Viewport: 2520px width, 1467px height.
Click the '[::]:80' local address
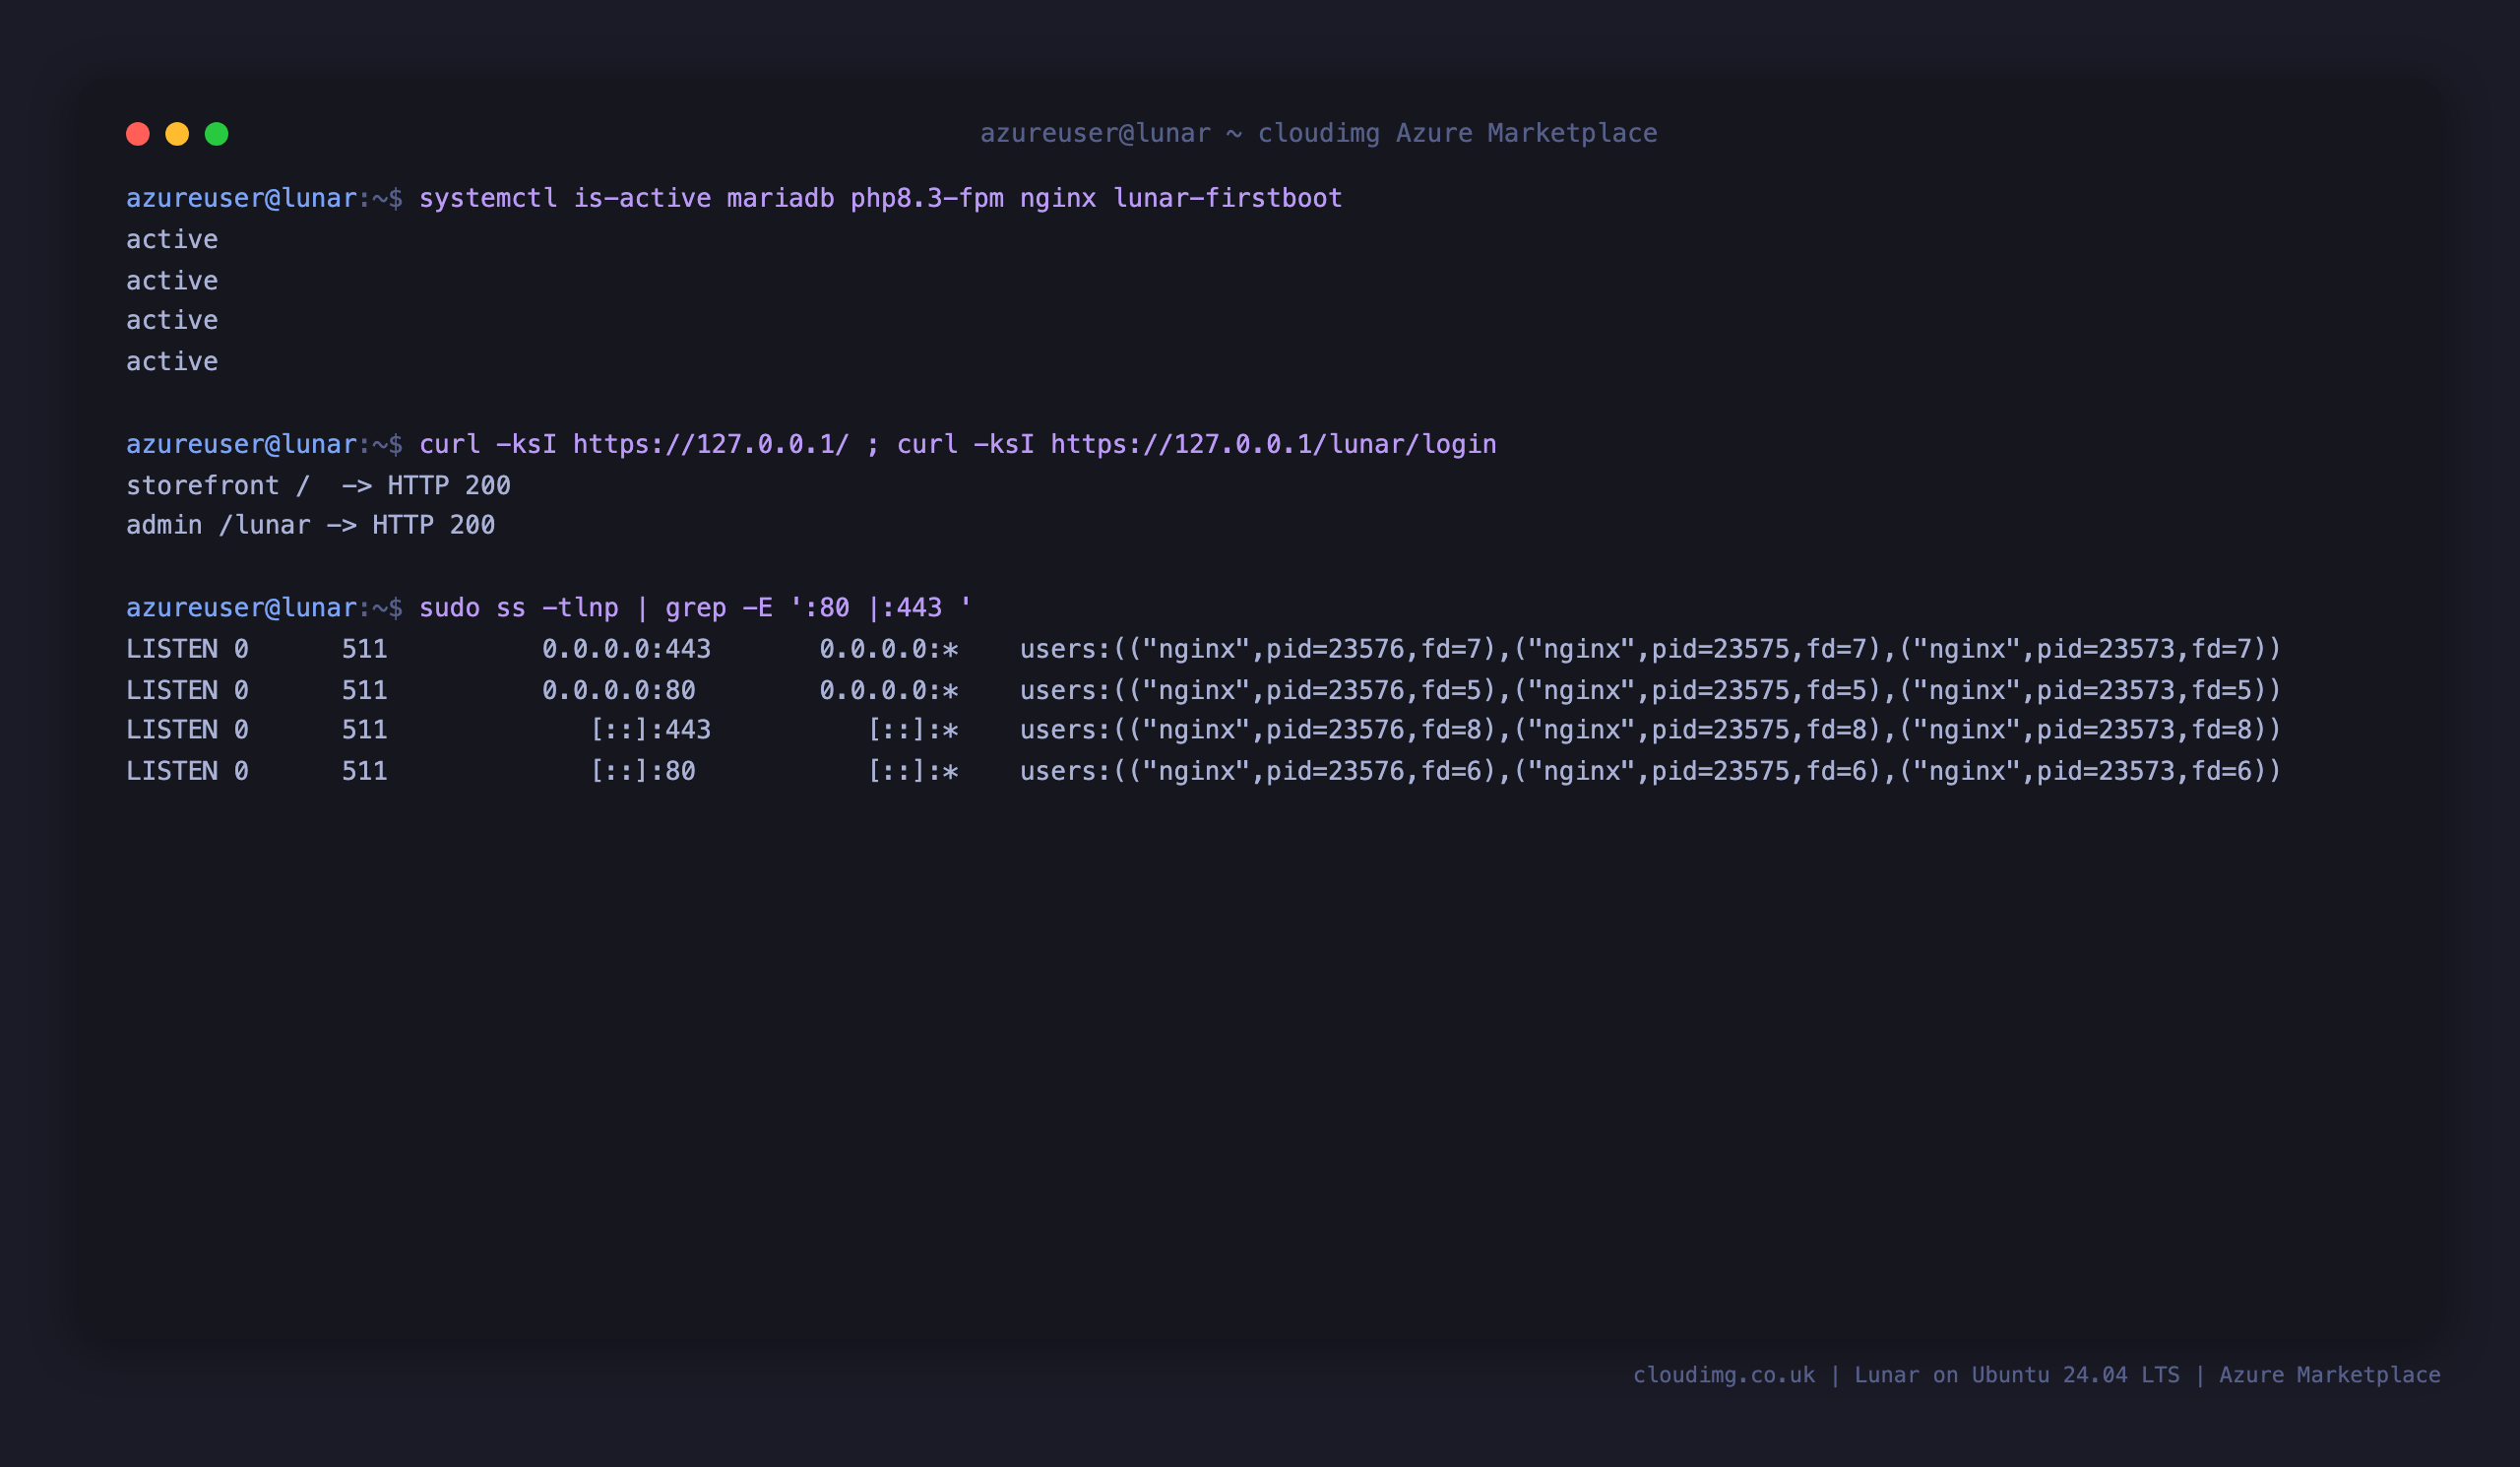coord(642,771)
